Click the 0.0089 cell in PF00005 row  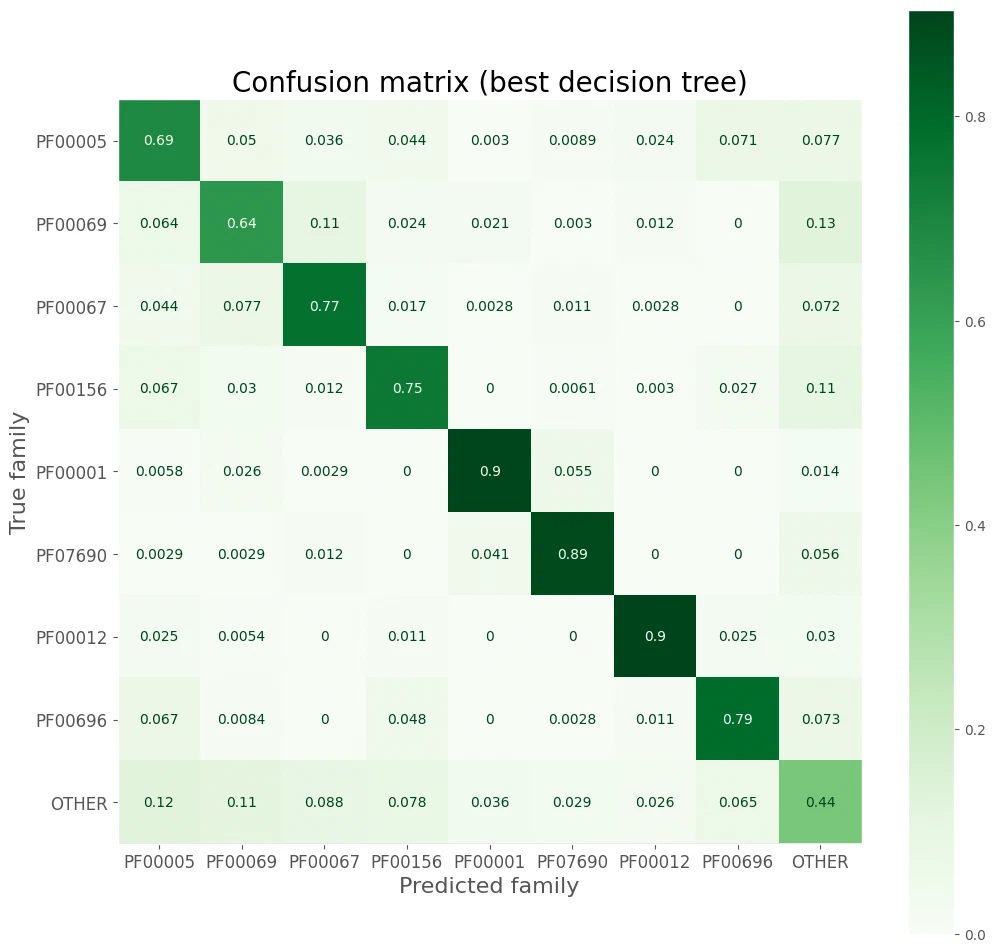(572, 140)
